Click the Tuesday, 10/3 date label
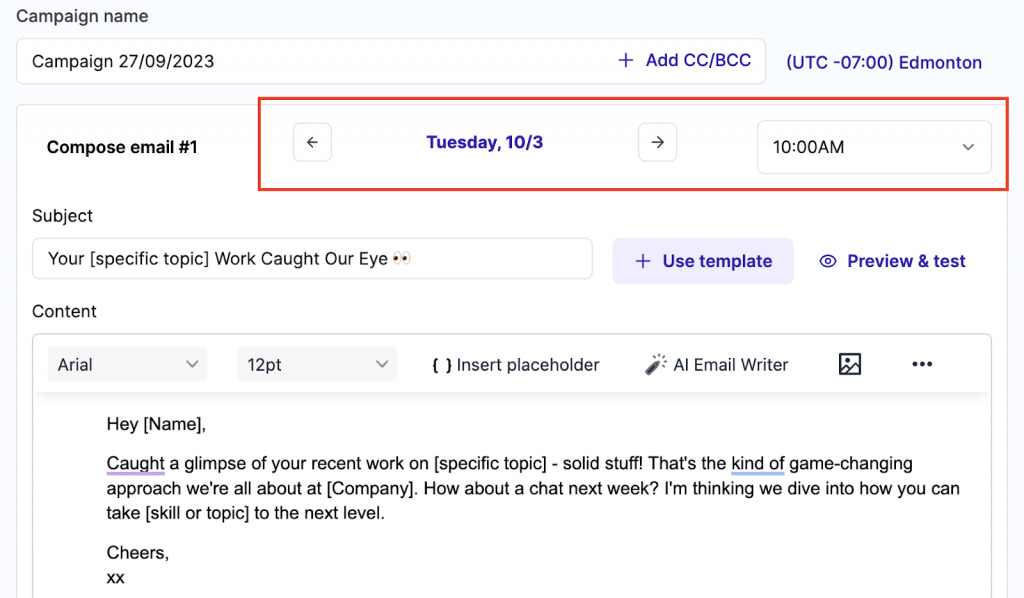Image resolution: width=1024 pixels, height=598 pixels. pos(484,142)
